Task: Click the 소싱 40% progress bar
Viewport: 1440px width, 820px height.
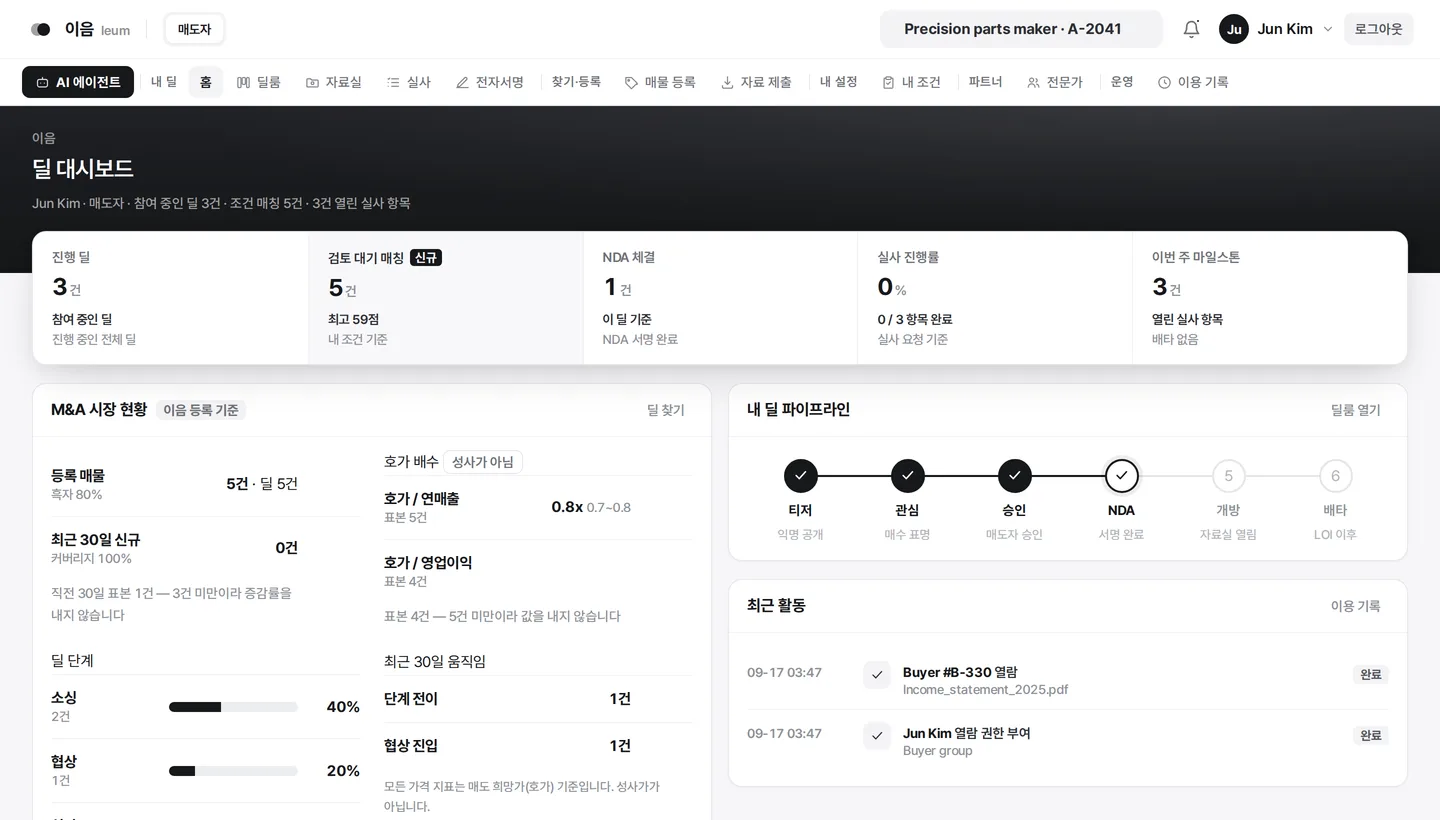Action: click(233, 707)
